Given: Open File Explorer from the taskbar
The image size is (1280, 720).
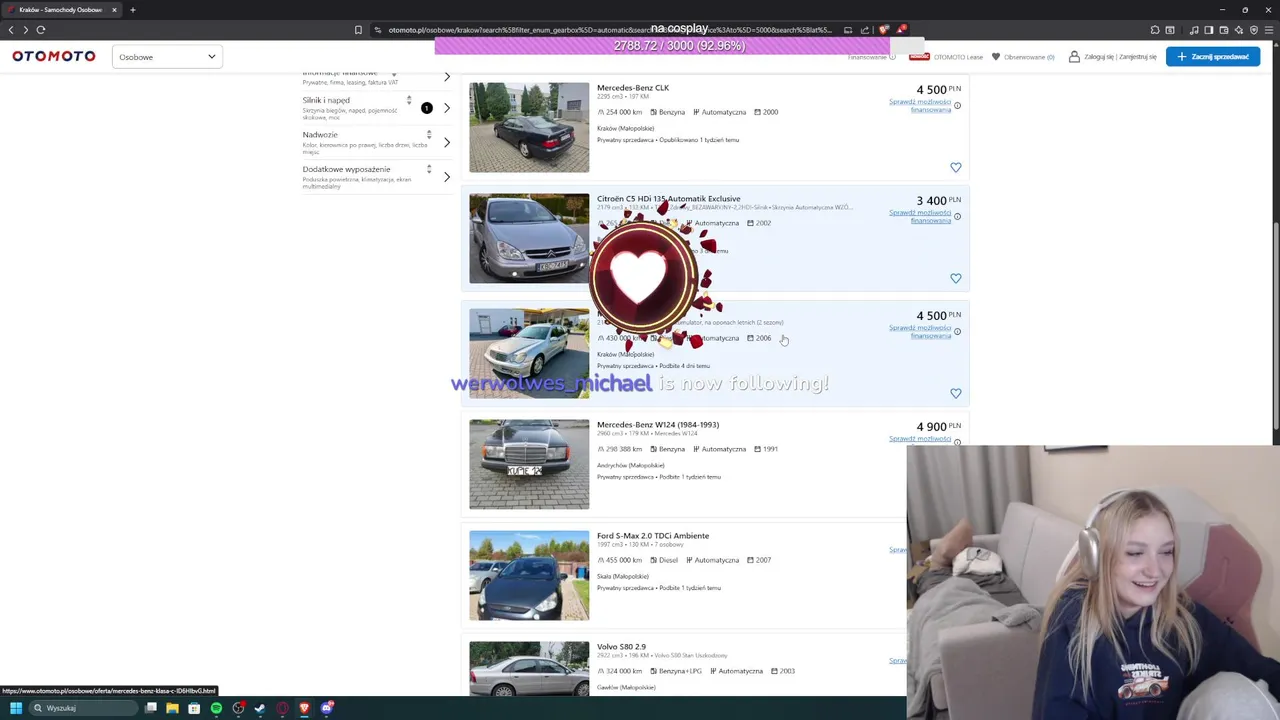Looking at the screenshot, I should (172, 708).
